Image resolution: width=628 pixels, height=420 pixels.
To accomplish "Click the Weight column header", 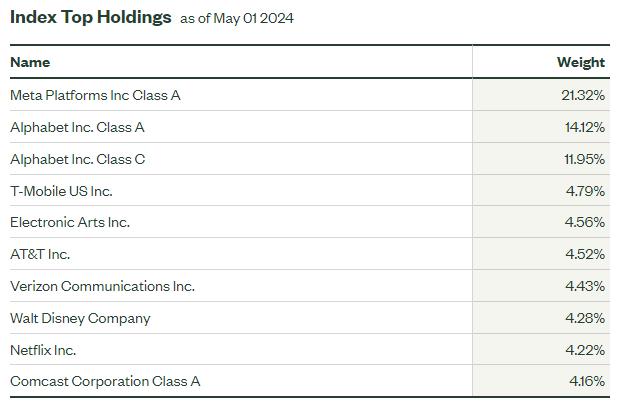I will (x=580, y=62).
